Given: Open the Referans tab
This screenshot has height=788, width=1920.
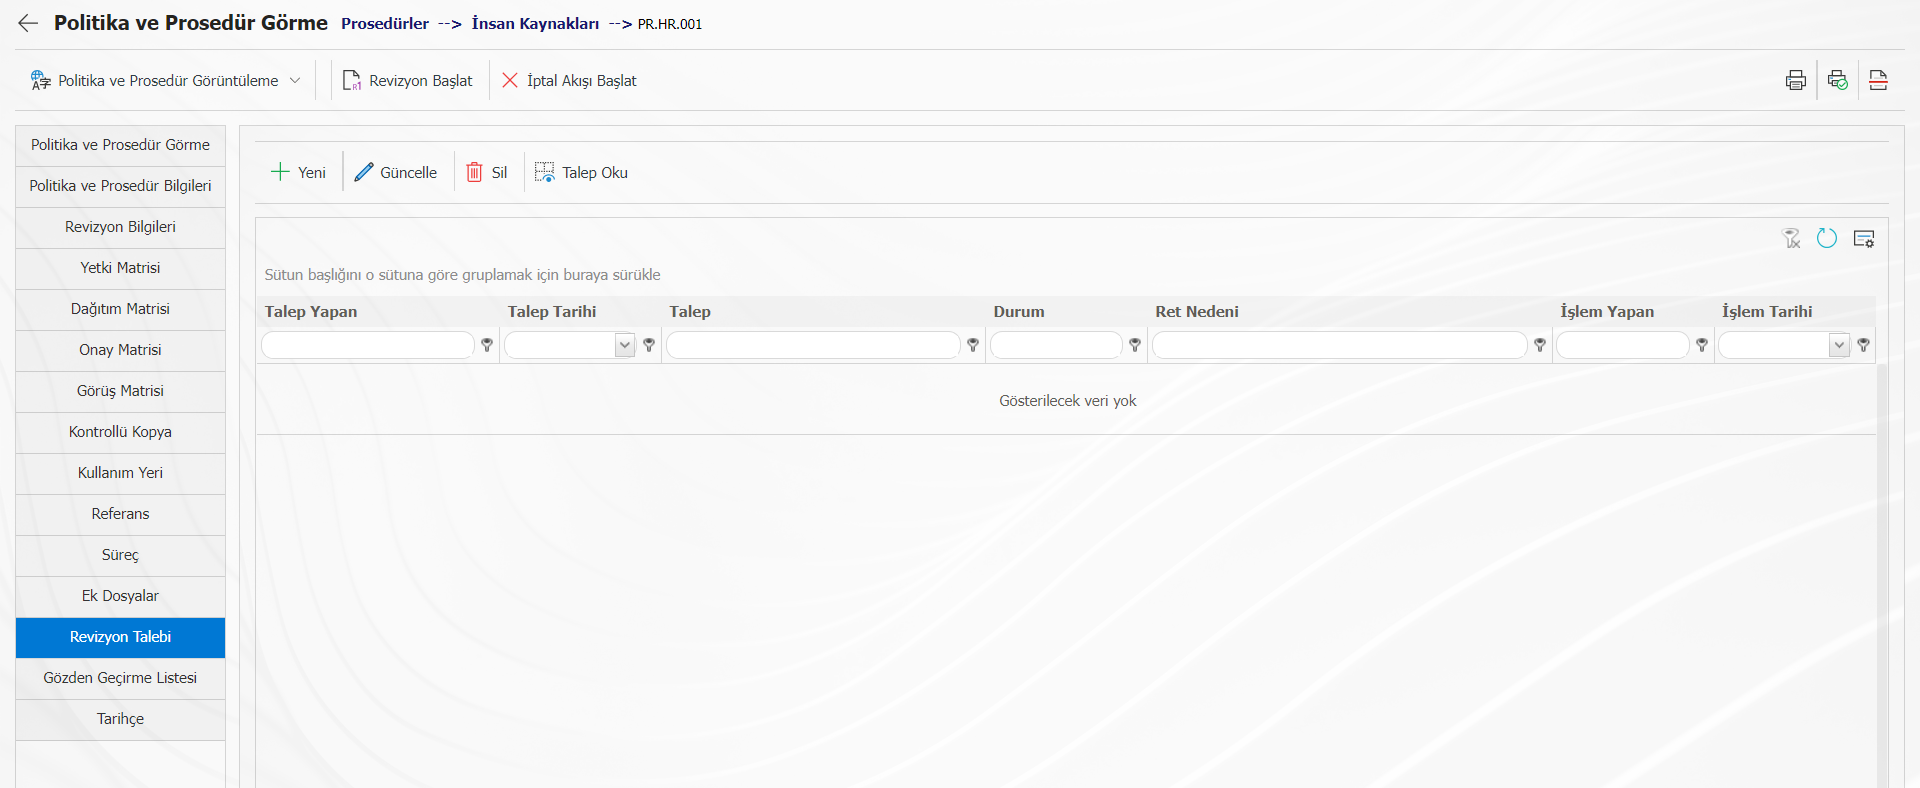Looking at the screenshot, I should click(x=120, y=514).
